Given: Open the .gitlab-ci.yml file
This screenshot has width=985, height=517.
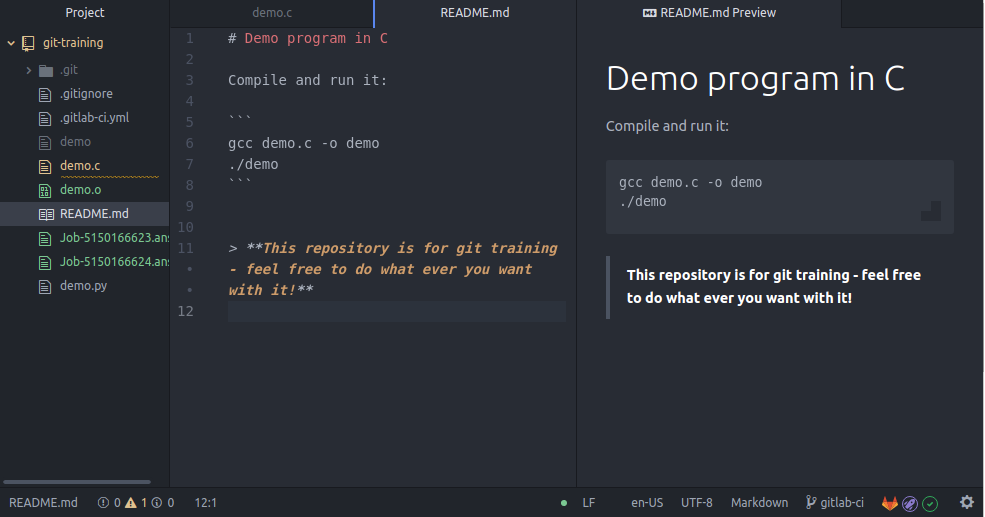Looking at the screenshot, I should coord(94,118).
